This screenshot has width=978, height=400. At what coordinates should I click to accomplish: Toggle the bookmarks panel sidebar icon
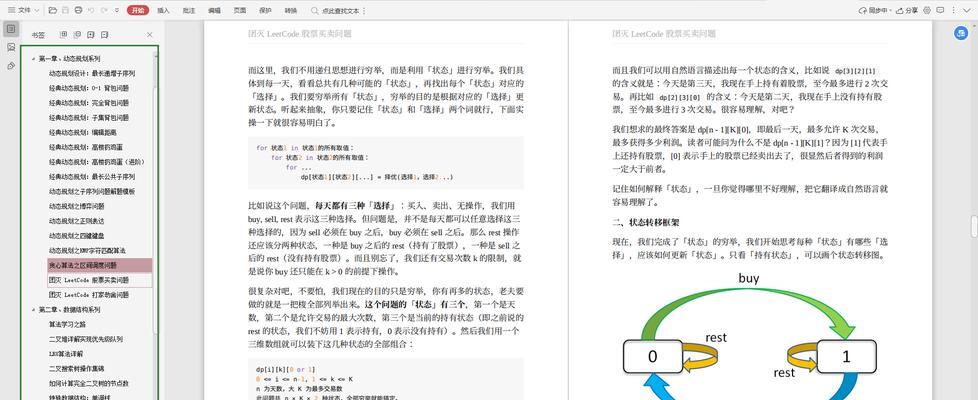point(11,29)
